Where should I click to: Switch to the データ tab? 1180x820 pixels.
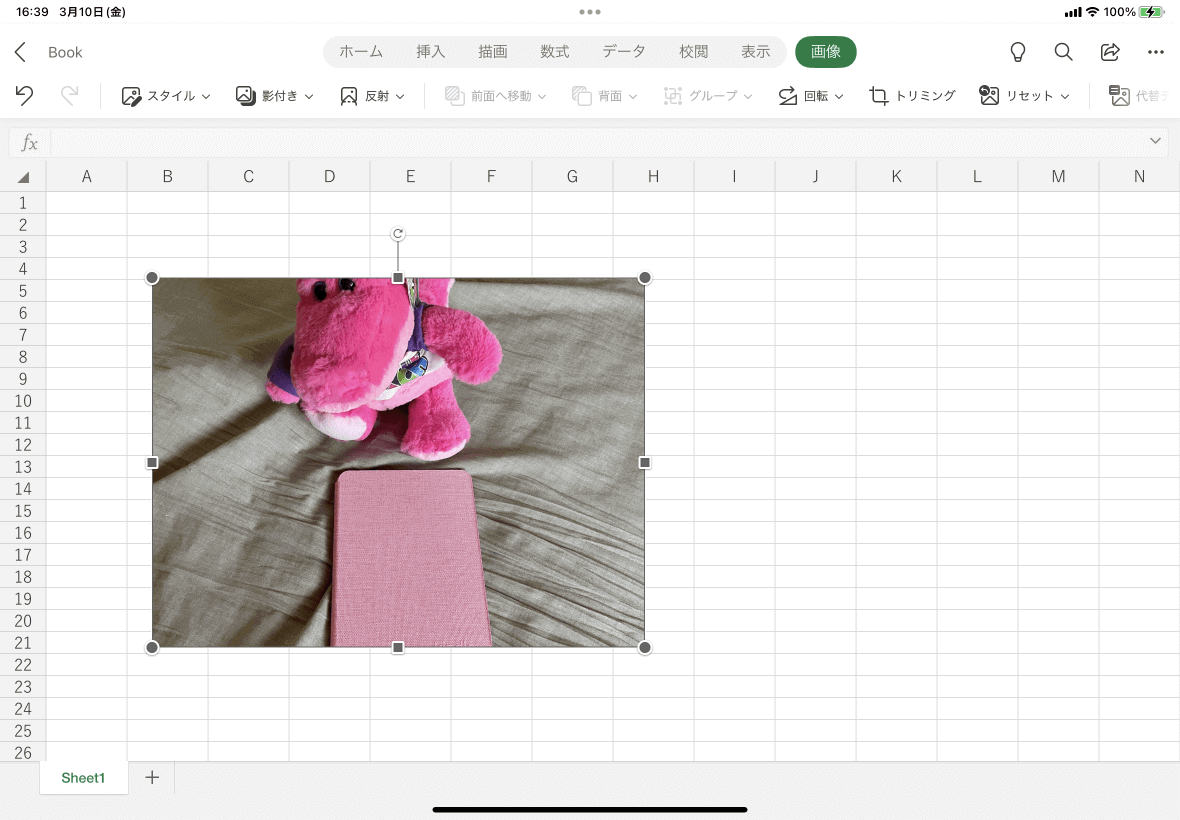pos(624,52)
